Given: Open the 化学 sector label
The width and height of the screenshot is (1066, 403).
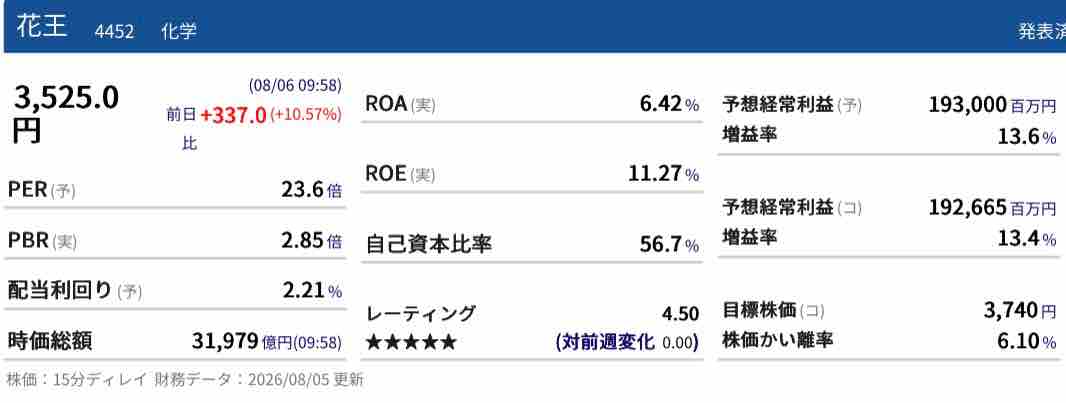Looking at the screenshot, I should (x=179, y=31).
